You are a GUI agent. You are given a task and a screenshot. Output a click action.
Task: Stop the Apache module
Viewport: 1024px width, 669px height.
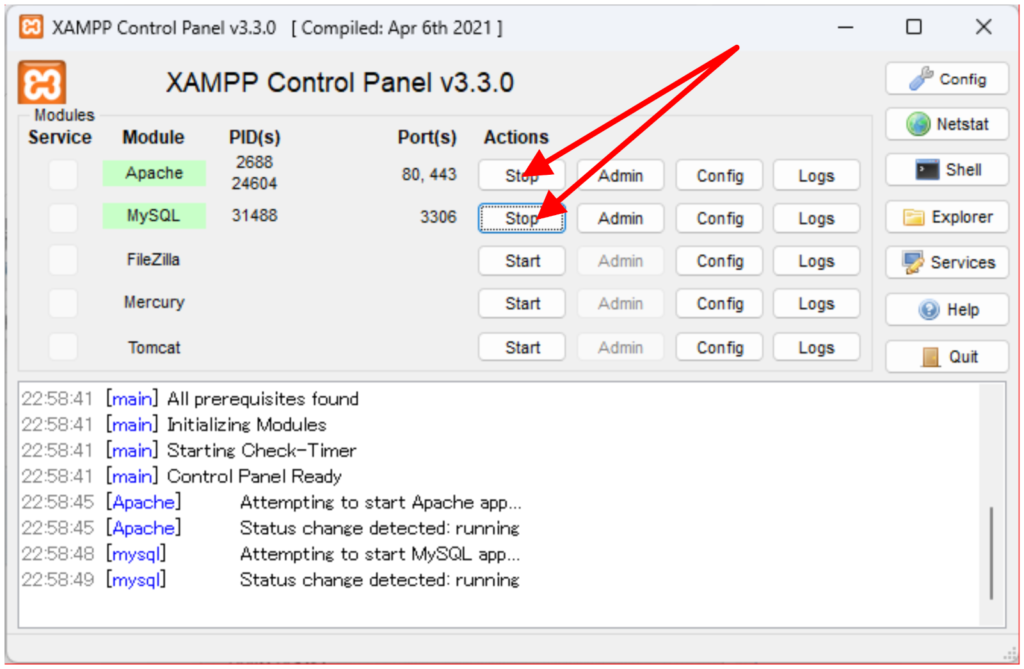coord(521,175)
